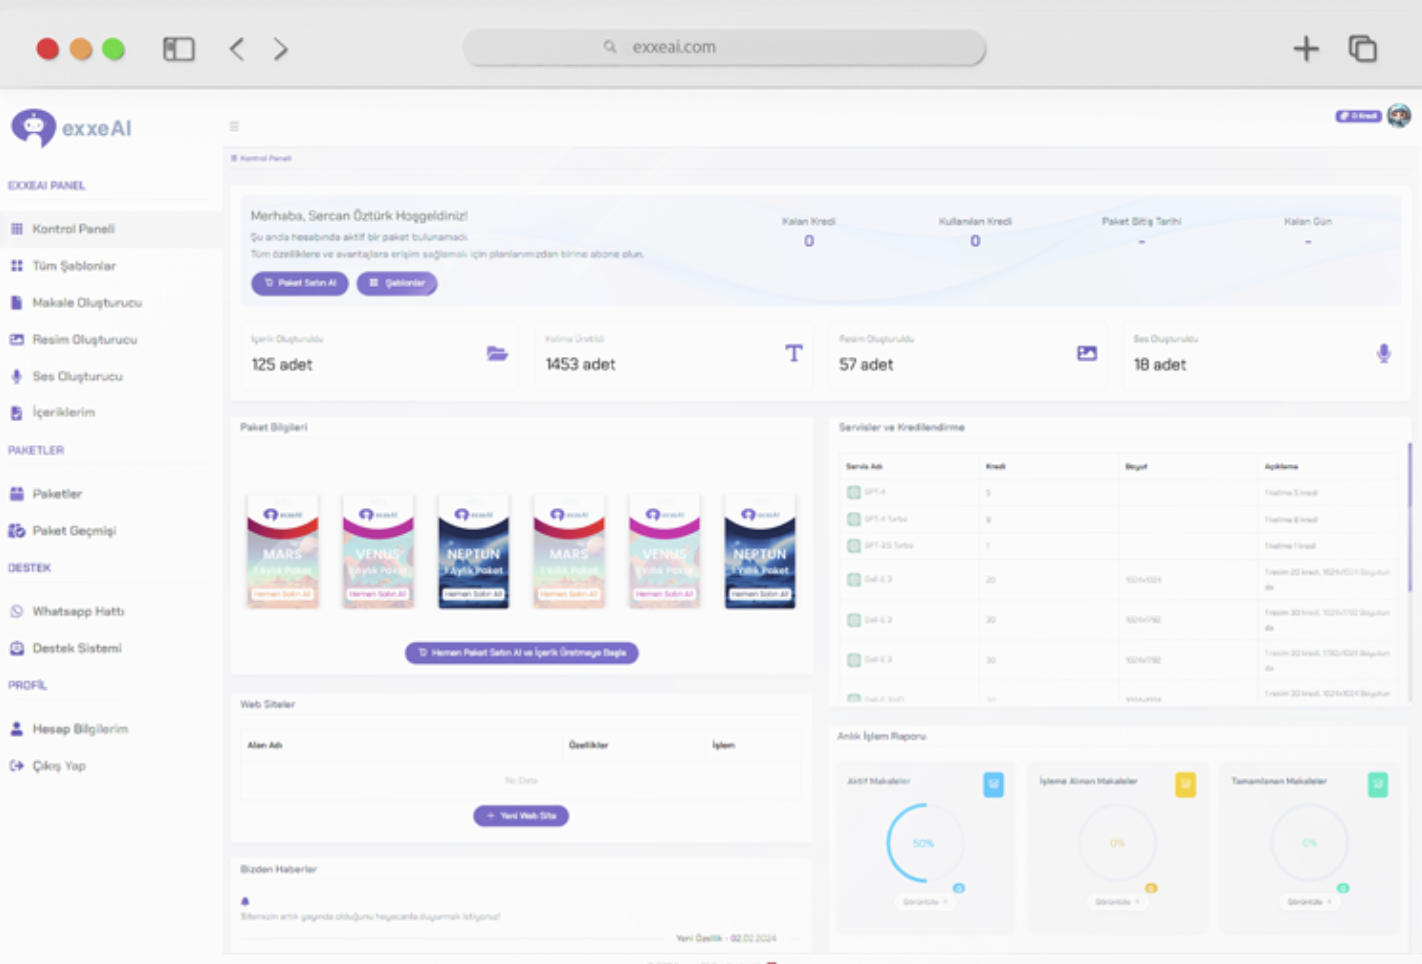This screenshot has width=1422, height=964.
Task: Go back using the browser back arrow
Action: [x=237, y=48]
